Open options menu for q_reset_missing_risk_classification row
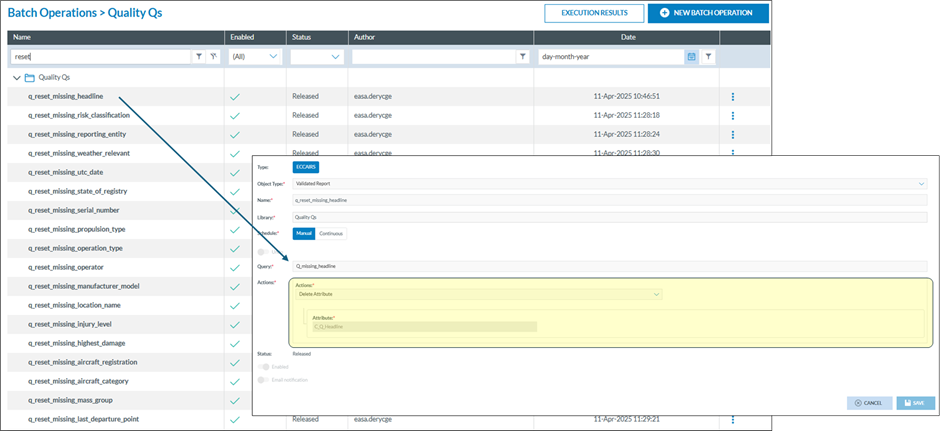This screenshot has height=431, width=940. [x=733, y=116]
